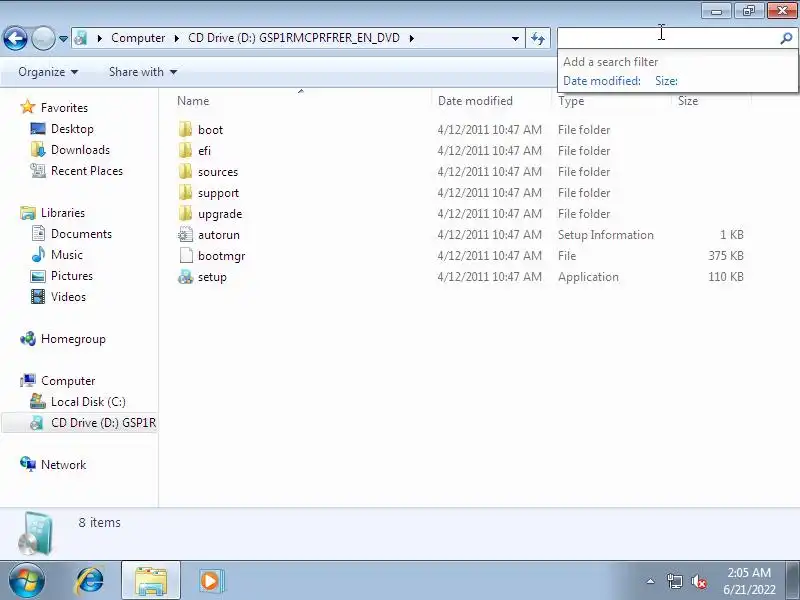This screenshot has height=600, width=800.
Task: Launch Windows Media Player from taskbar
Action: pos(210,581)
